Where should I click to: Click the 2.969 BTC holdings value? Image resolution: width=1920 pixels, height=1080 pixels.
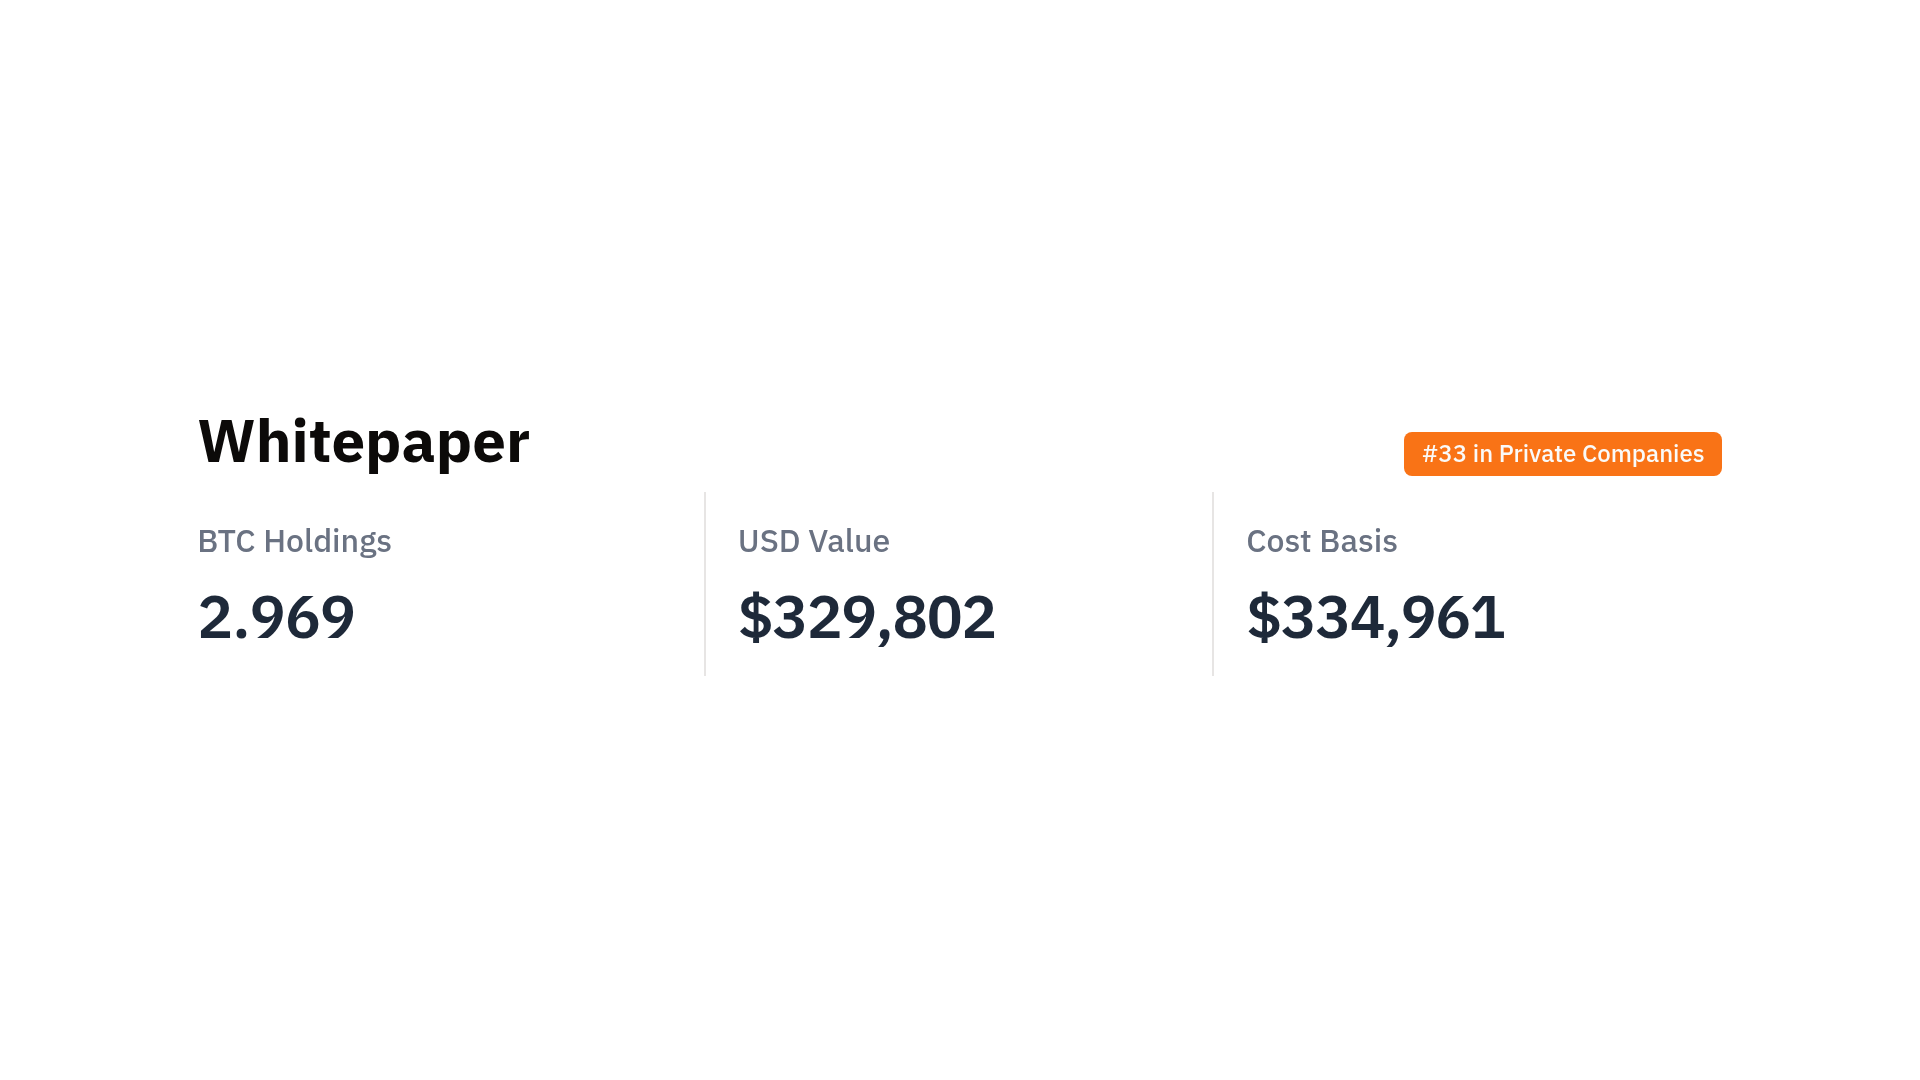click(276, 617)
